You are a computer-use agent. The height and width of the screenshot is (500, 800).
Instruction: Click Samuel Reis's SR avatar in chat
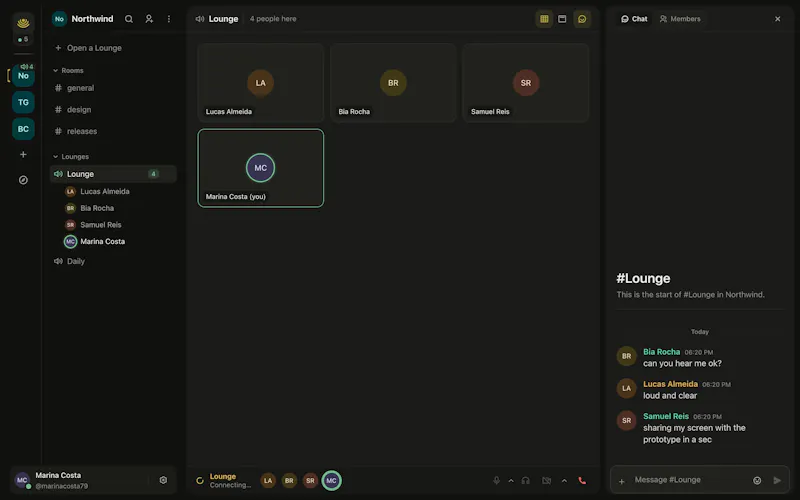click(x=627, y=421)
